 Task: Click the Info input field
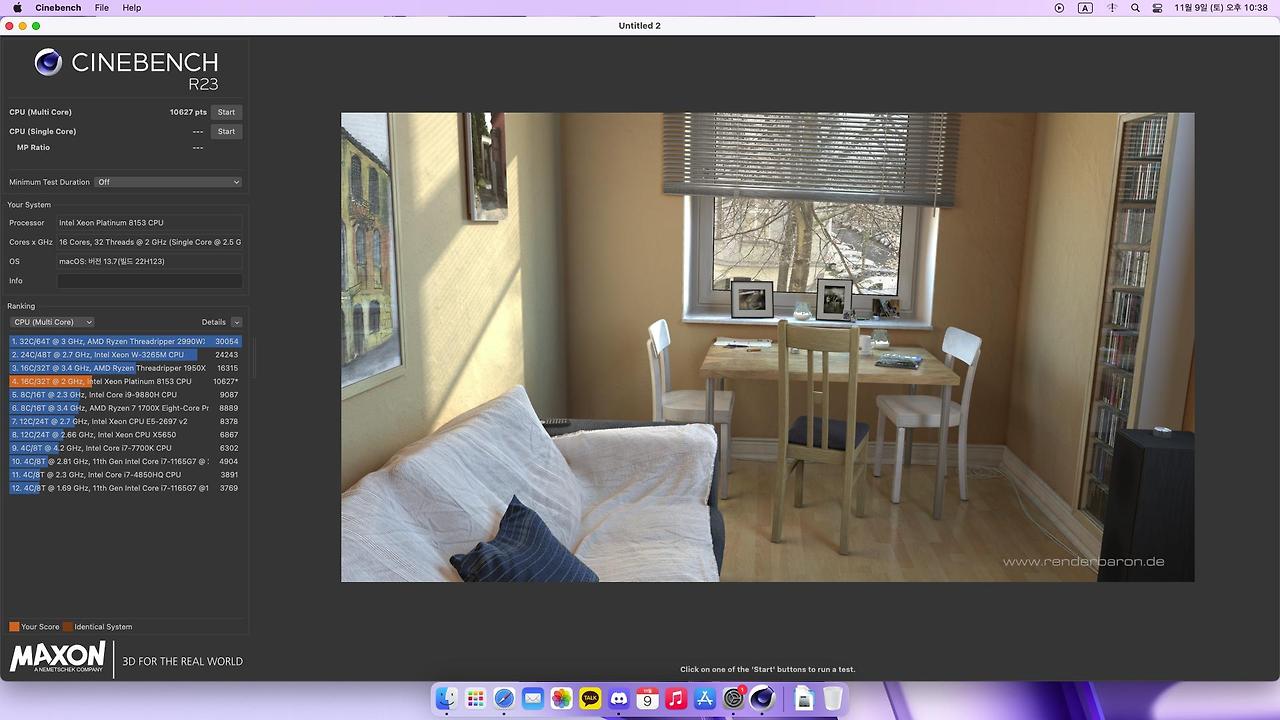coord(149,281)
